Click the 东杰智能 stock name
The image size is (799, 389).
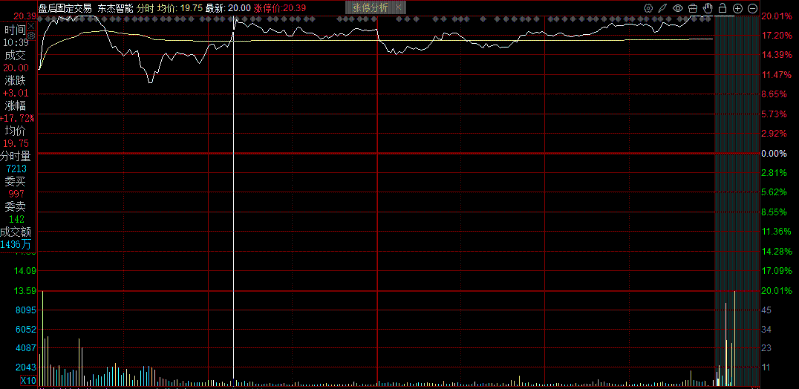[x=115, y=8]
